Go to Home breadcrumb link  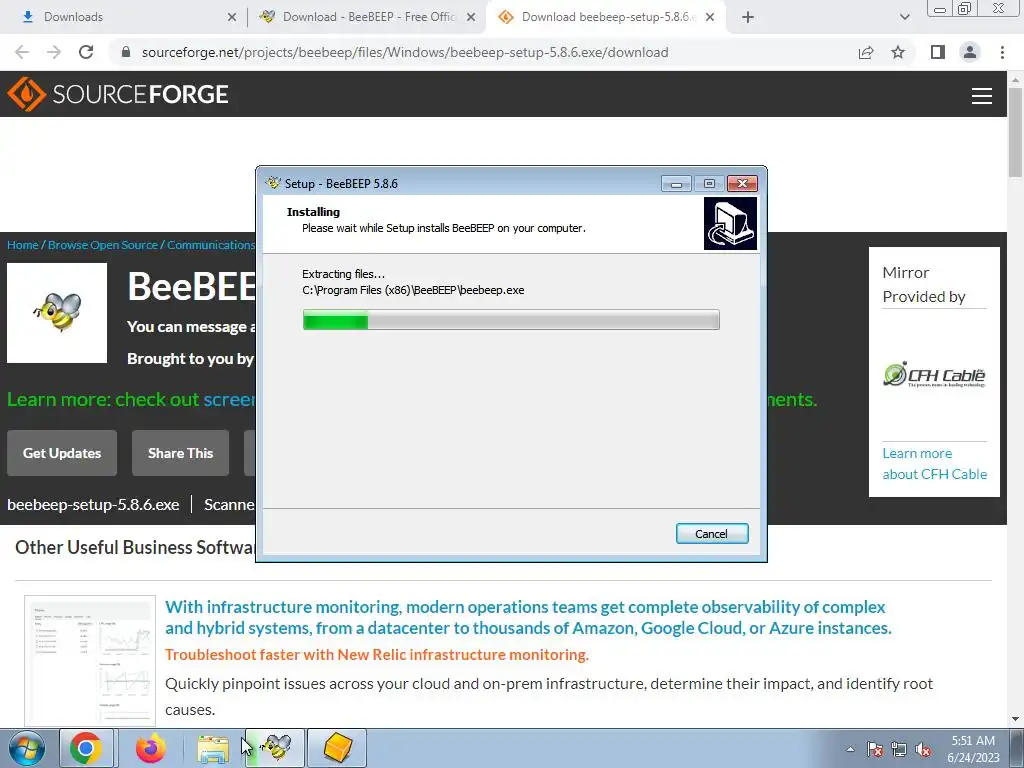(23, 245)
